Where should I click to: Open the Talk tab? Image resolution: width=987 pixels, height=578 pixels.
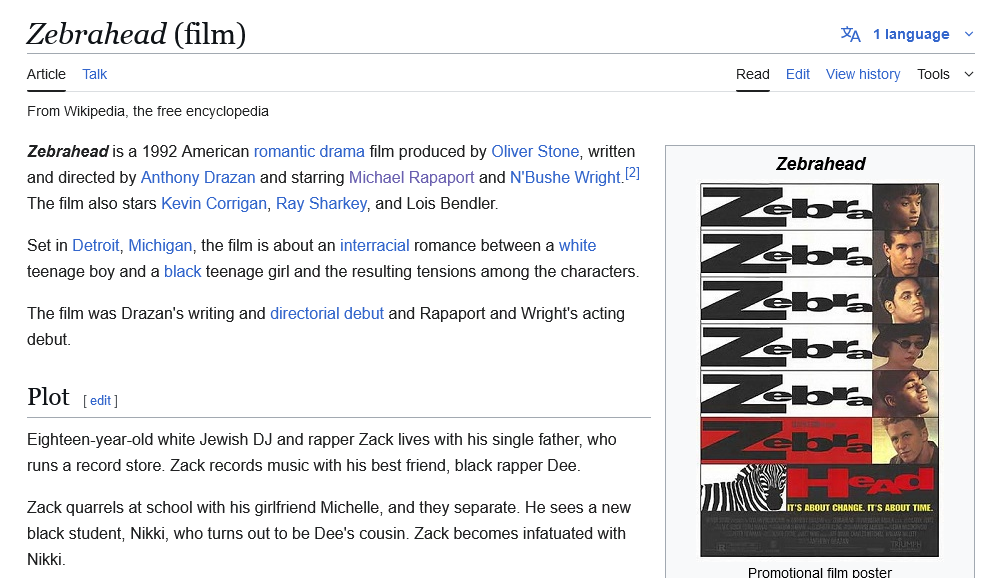[x=94, y=74]
